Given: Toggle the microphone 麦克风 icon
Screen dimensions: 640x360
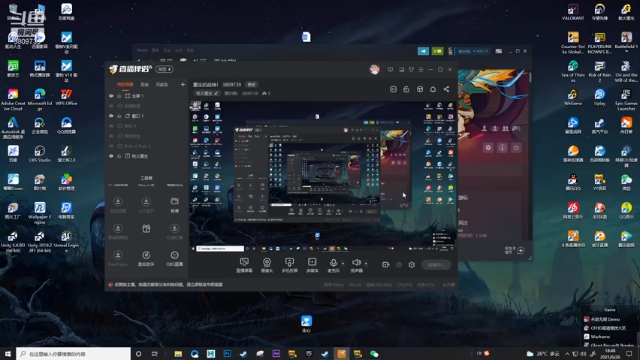Looking at the screenshot, I should pos(333,262).
